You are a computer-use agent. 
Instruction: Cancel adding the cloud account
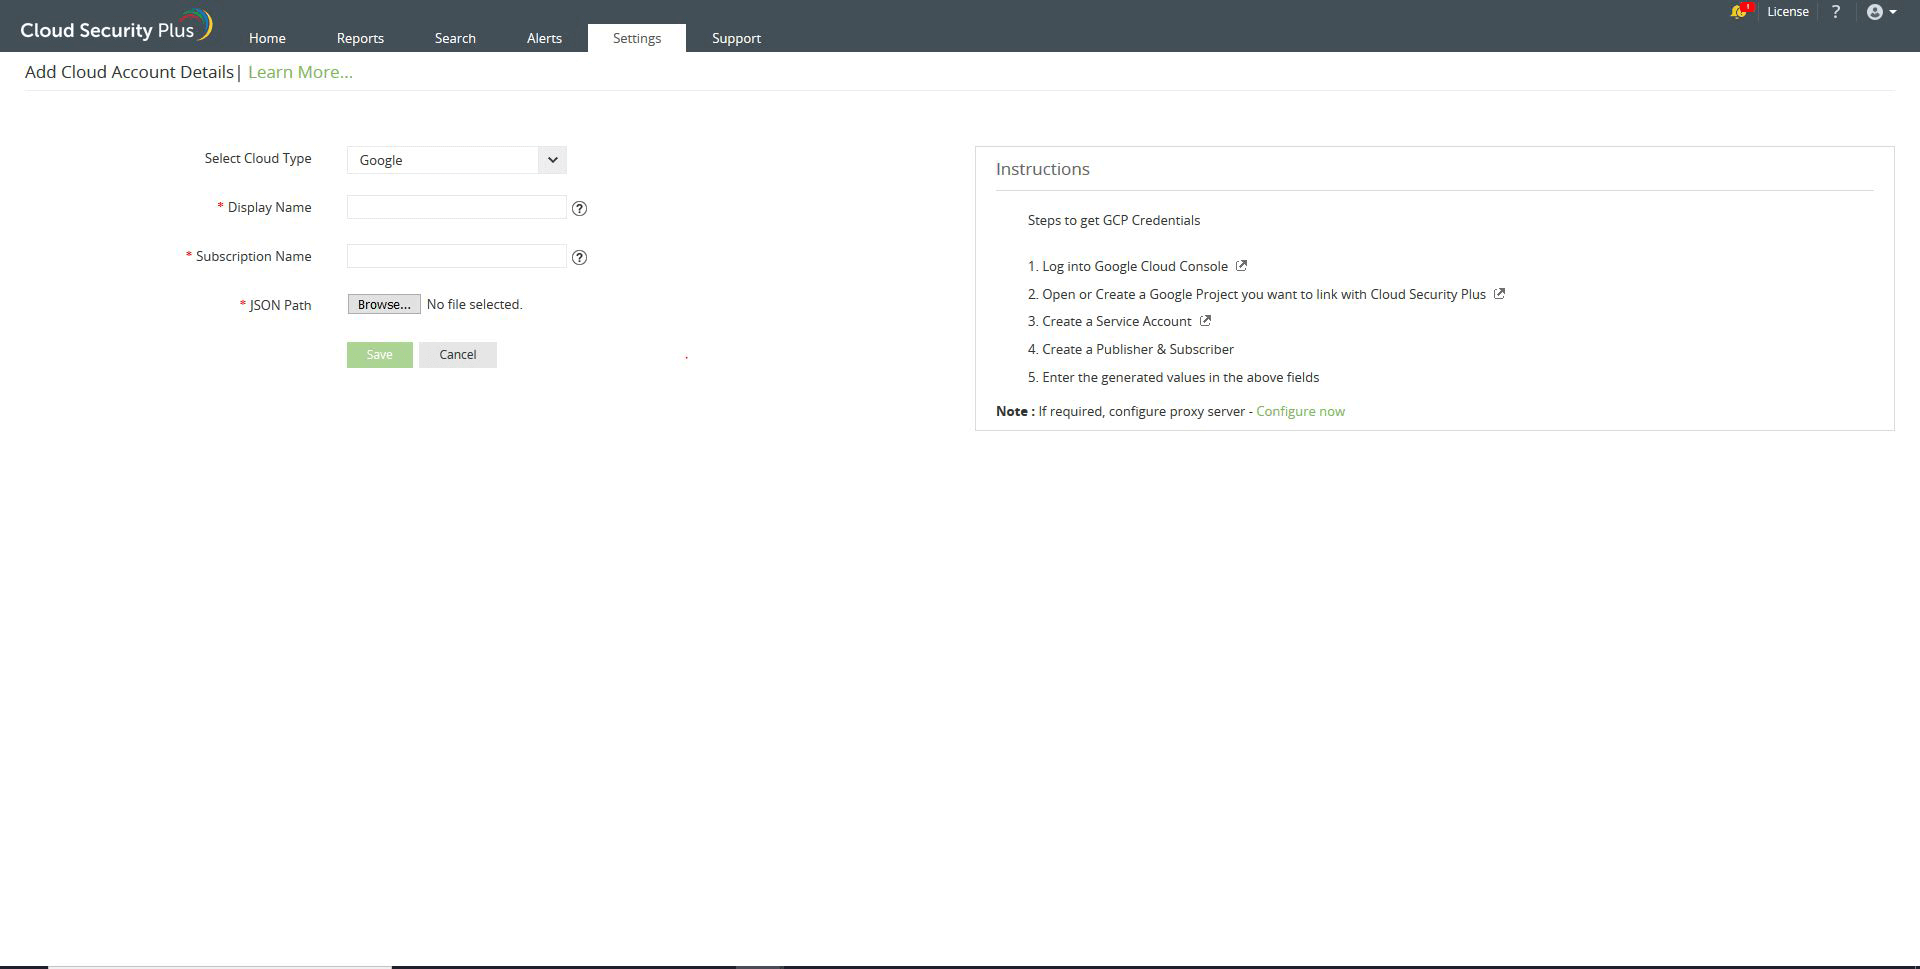click(x=458, y=355)
